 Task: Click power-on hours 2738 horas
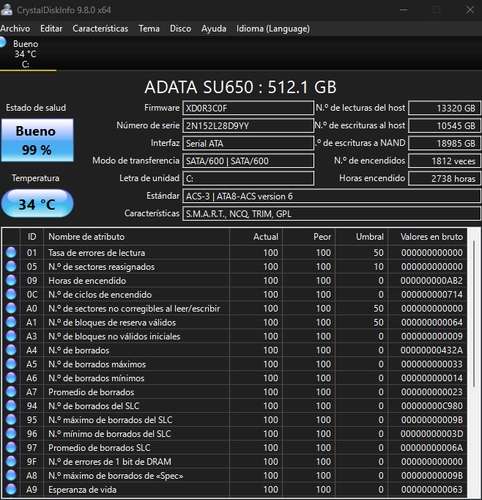coord(444,179)
